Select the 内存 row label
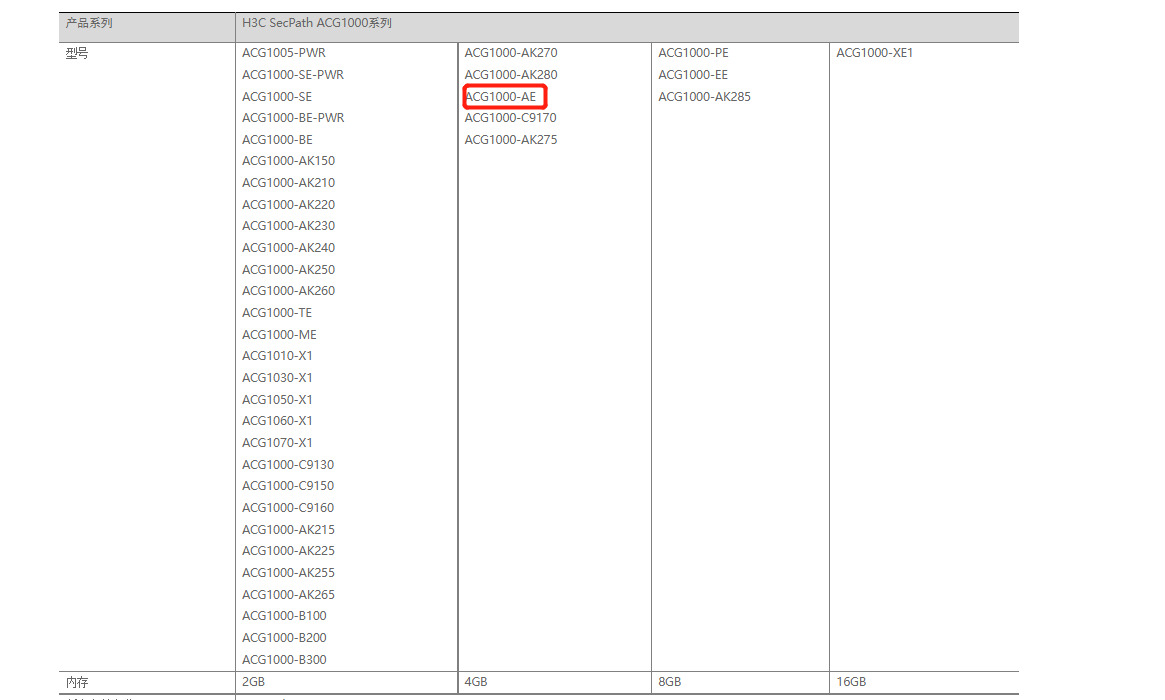1165x700 pixels. [77, 682]
